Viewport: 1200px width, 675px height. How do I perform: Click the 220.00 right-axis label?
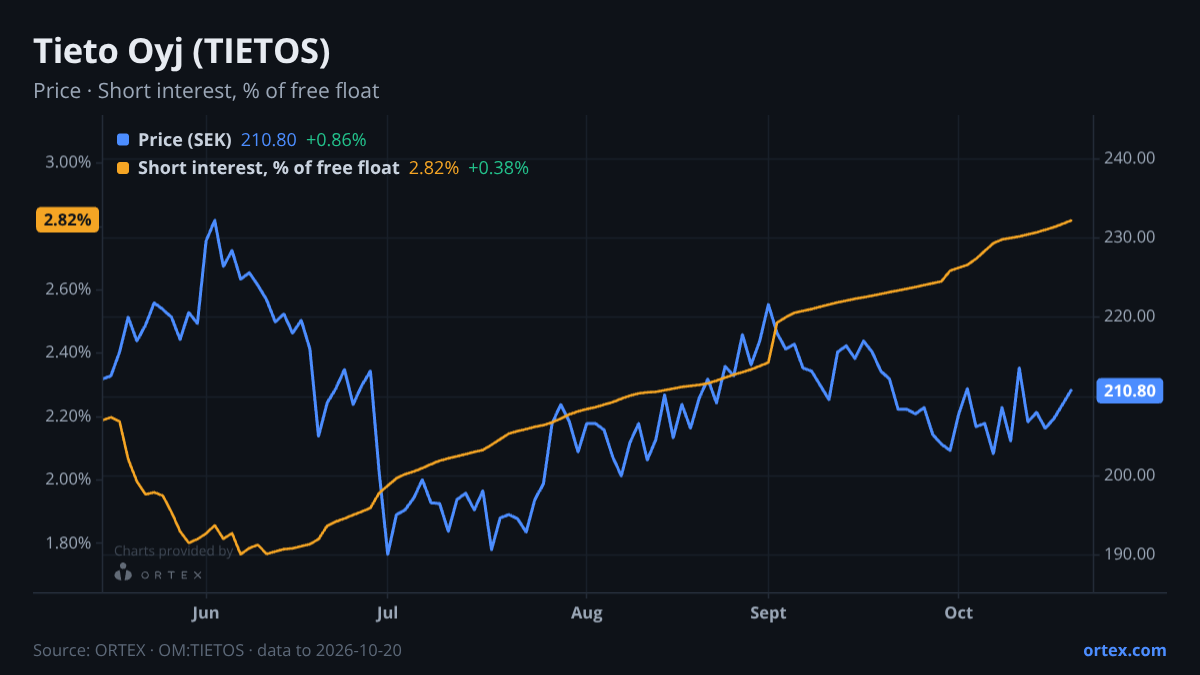point(1130,316)
